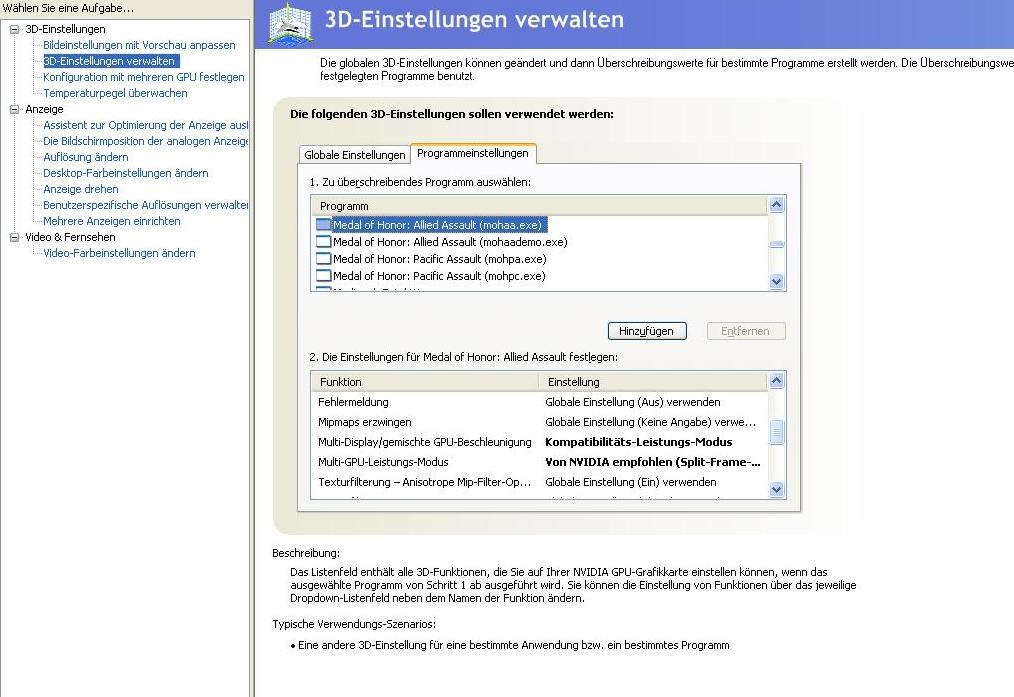Image resolution: width=1014 pixels, height=697 pixels.
Task: Open 'Desktop-Farbeinstellungen ändern'
Action: pyautogui.click(x=125, y=173)
